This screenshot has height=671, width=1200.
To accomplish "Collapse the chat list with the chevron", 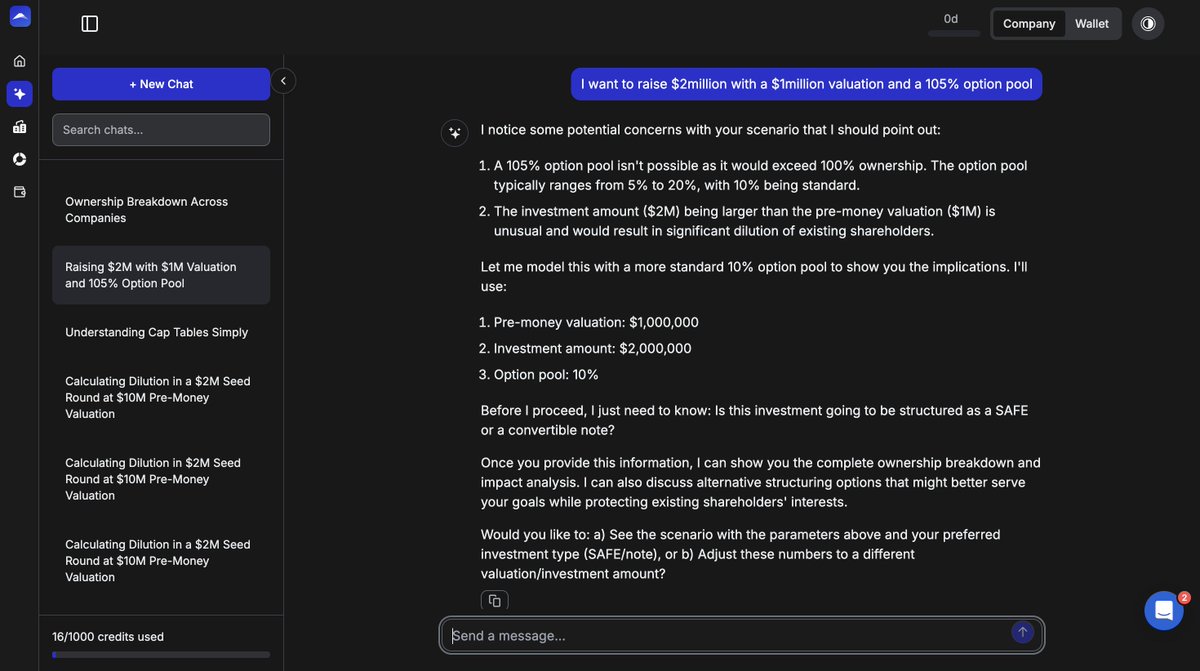I will click(283, 81).
